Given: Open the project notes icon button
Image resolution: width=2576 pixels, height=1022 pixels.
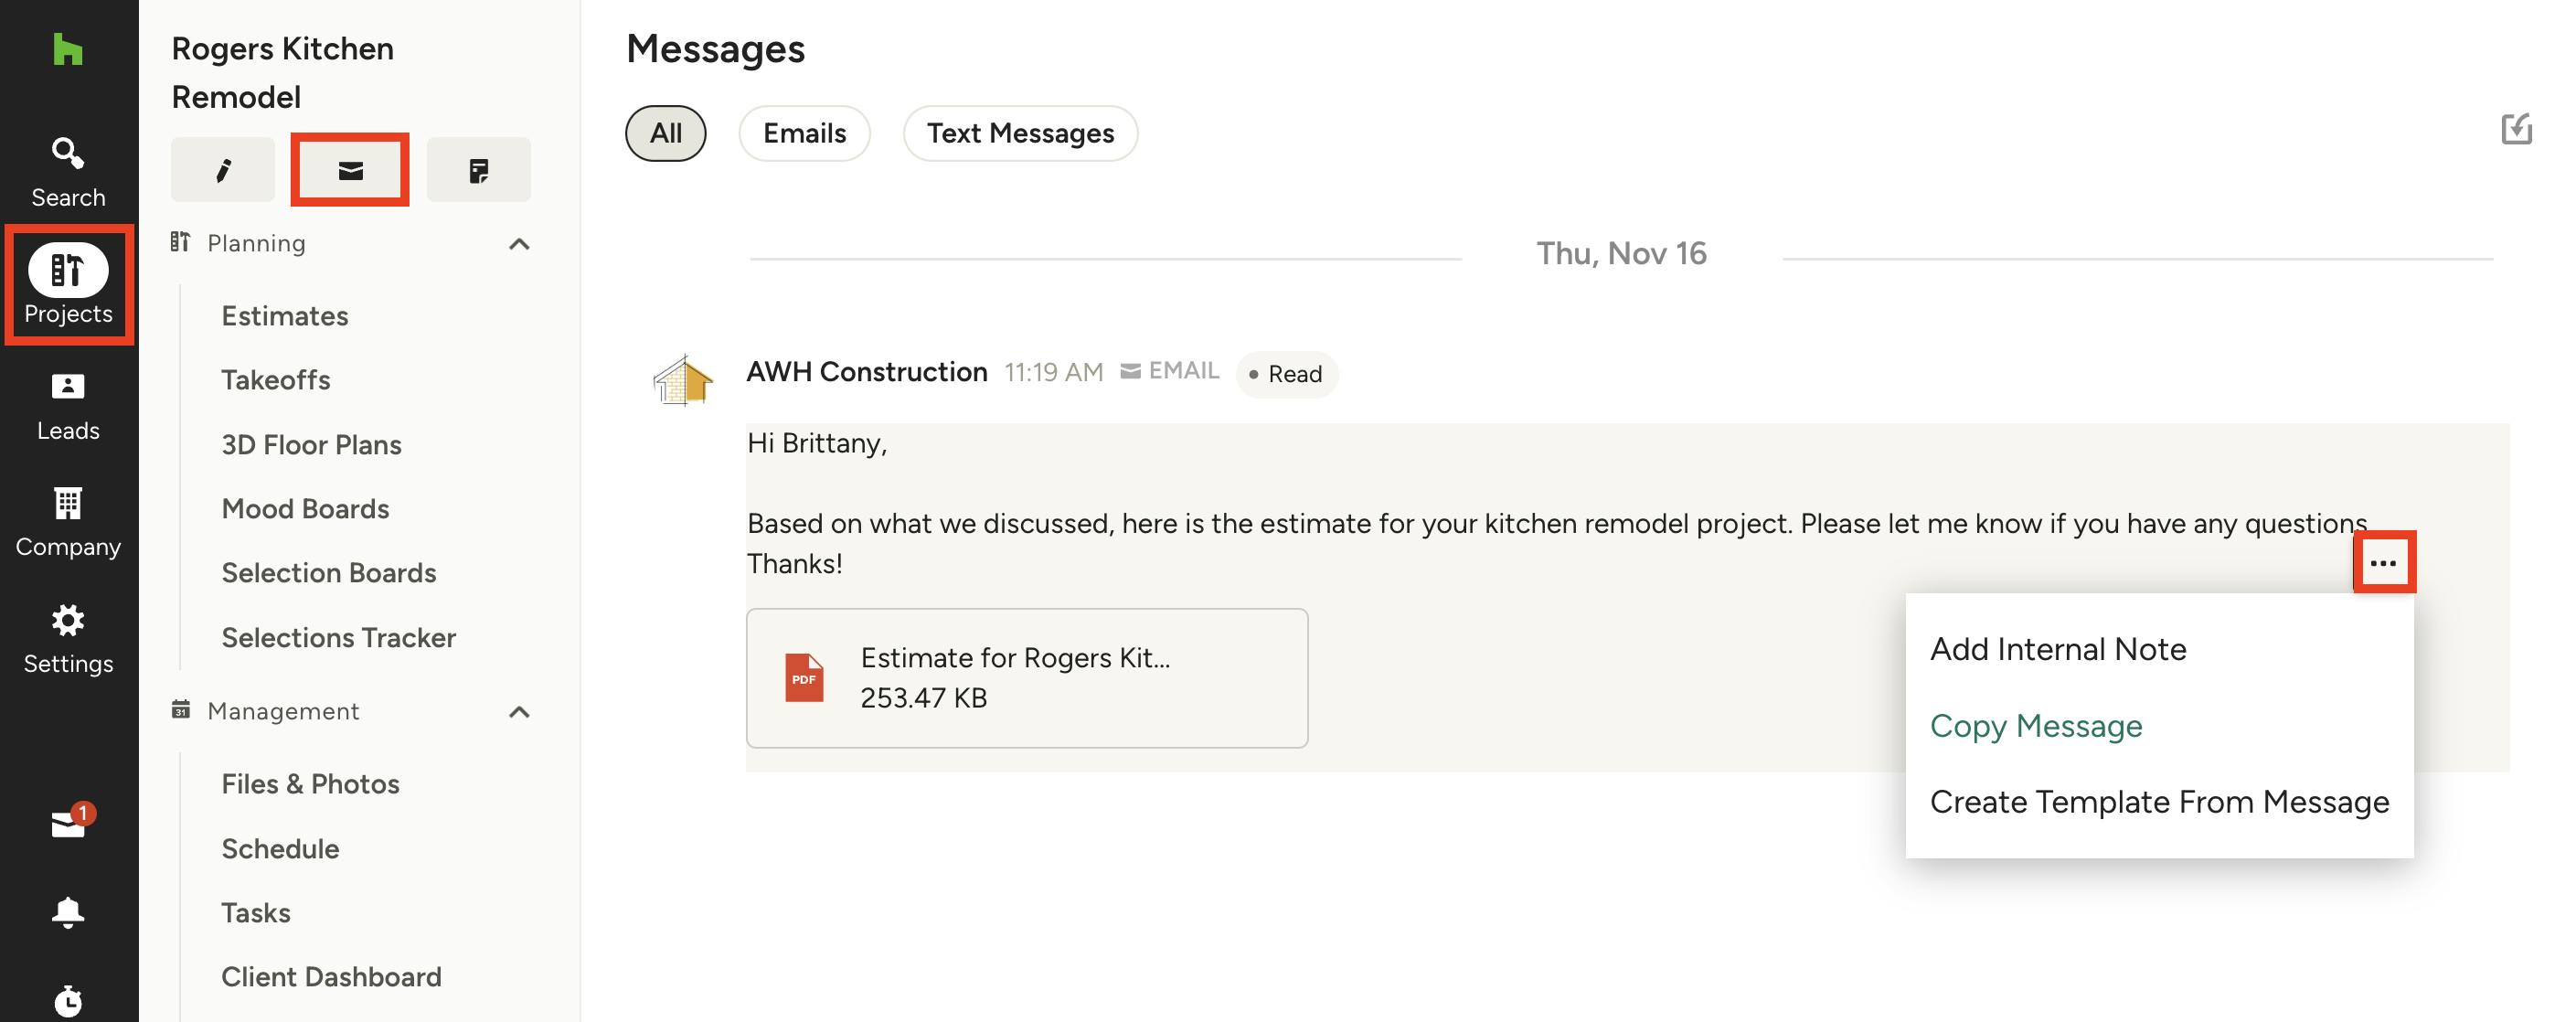Looking at the screenshot, I should 478,171.
